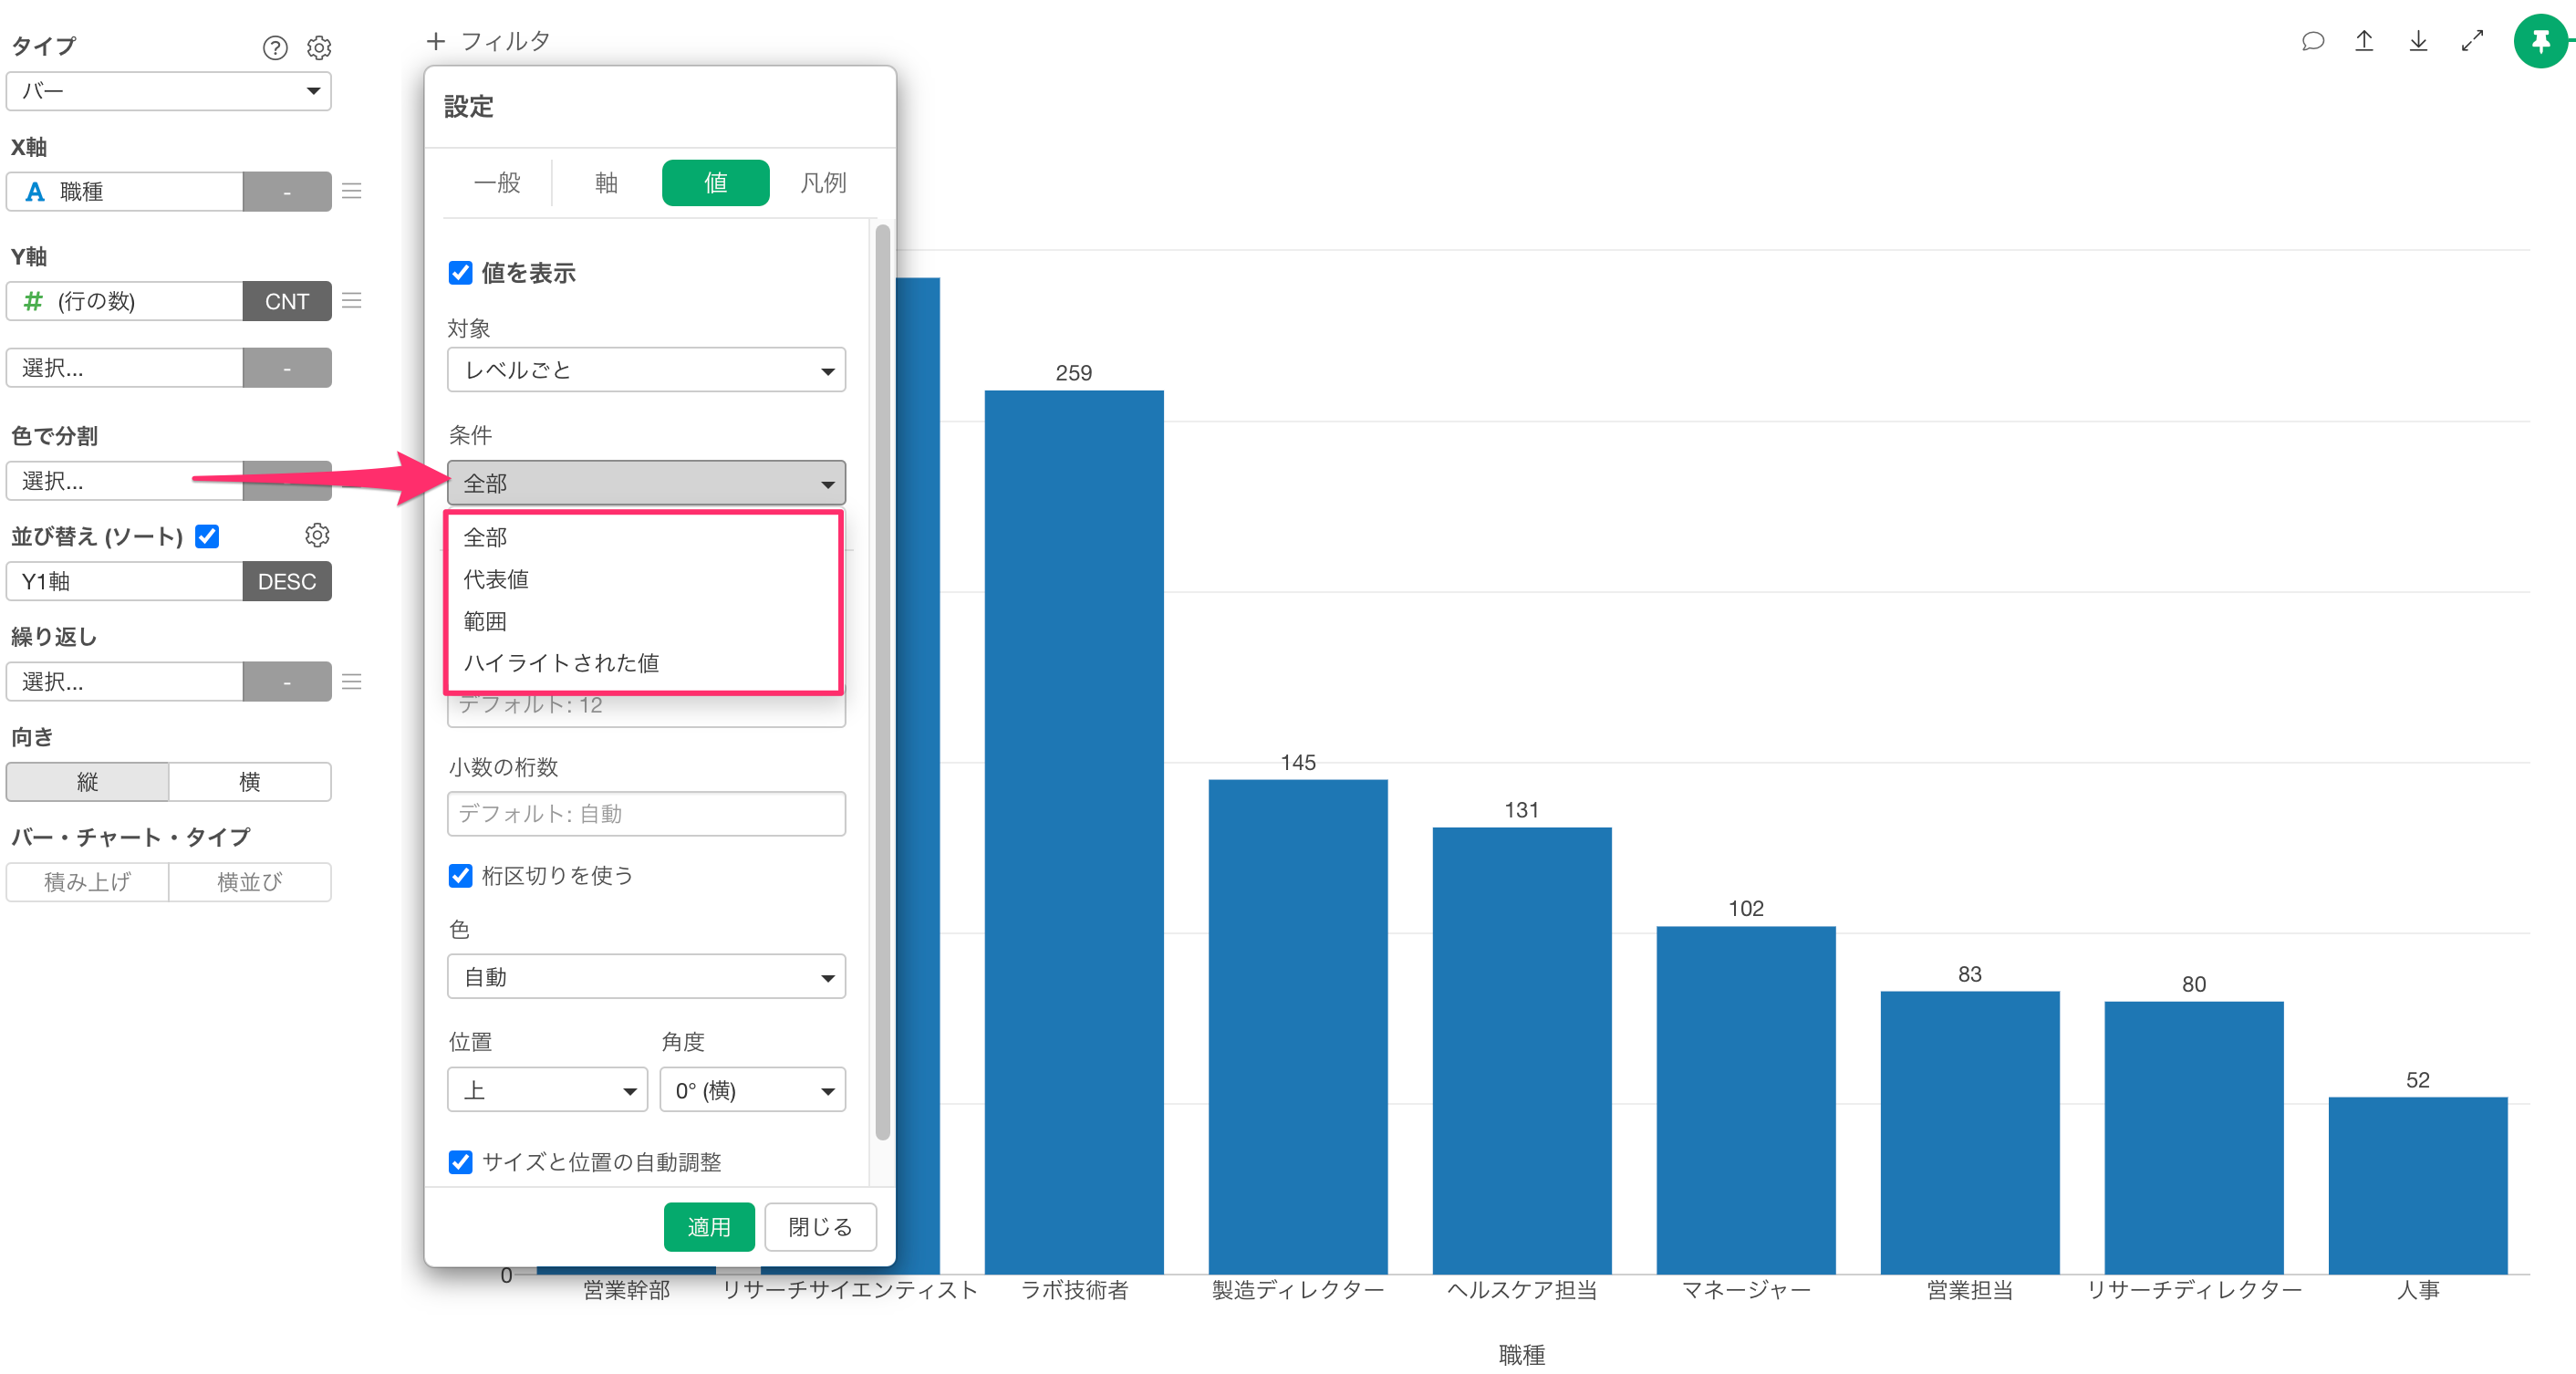Select 横 orientation

[250, 781]
